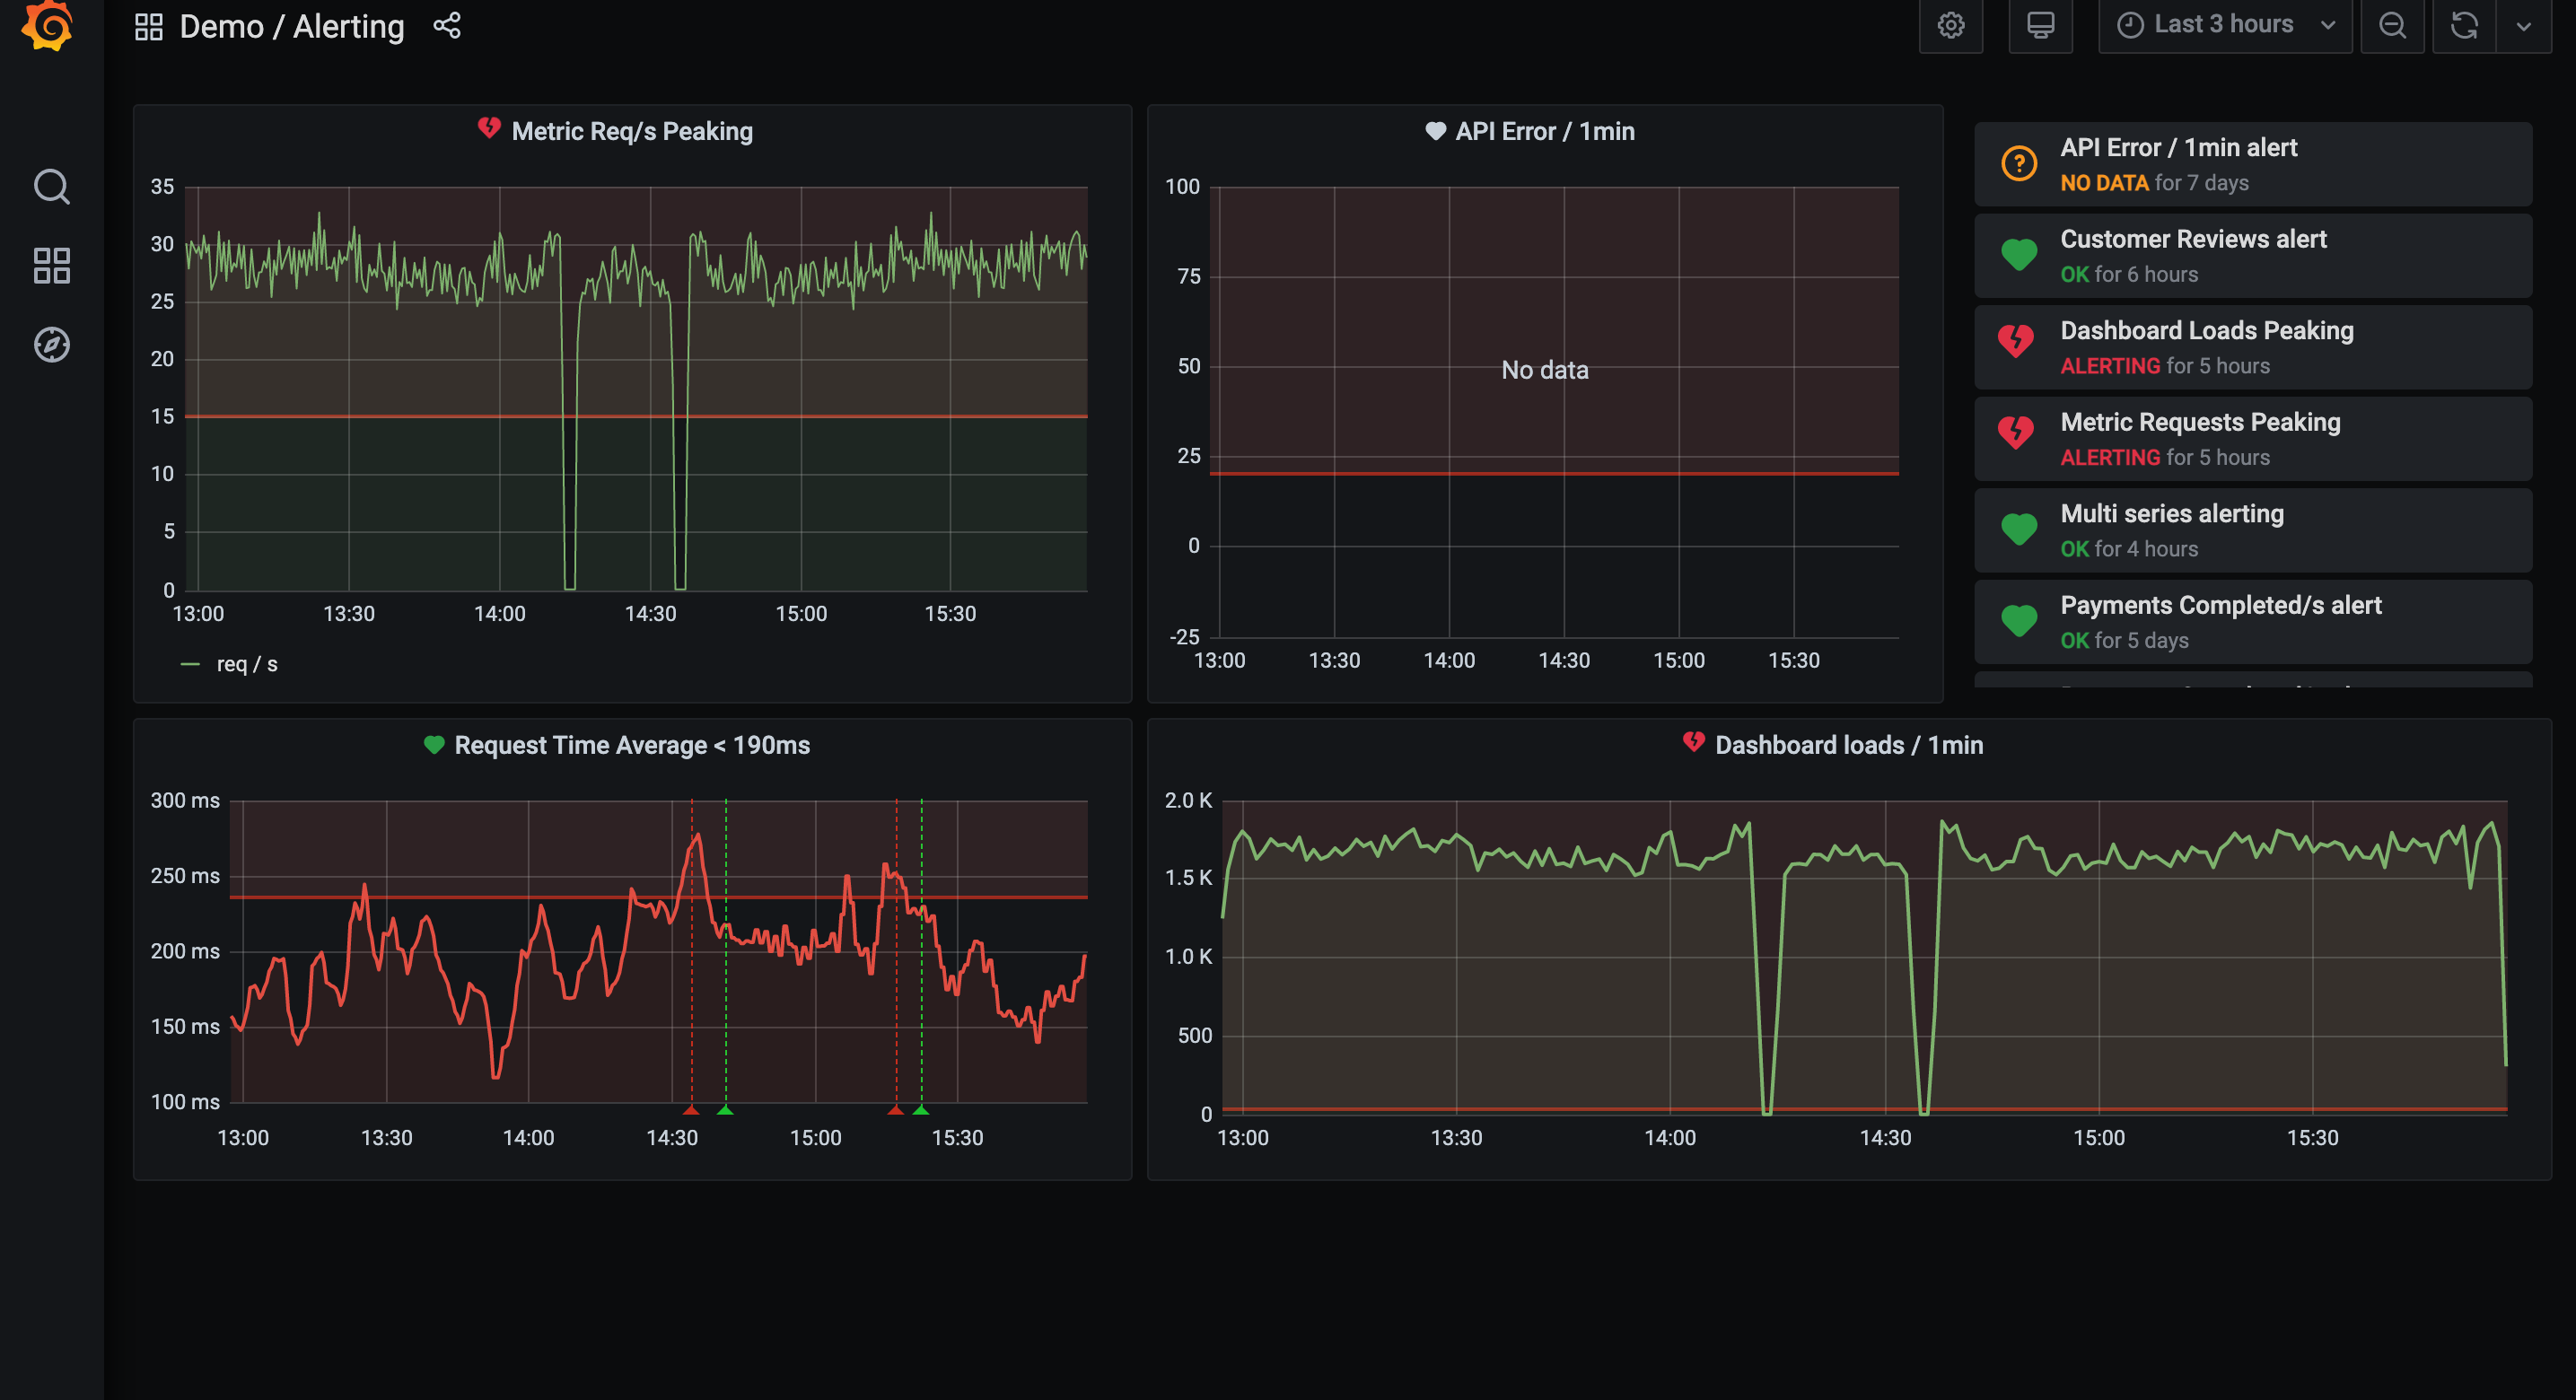Click the zoom out time range icon
2576x1400 pixels.
click(2392, 26)
